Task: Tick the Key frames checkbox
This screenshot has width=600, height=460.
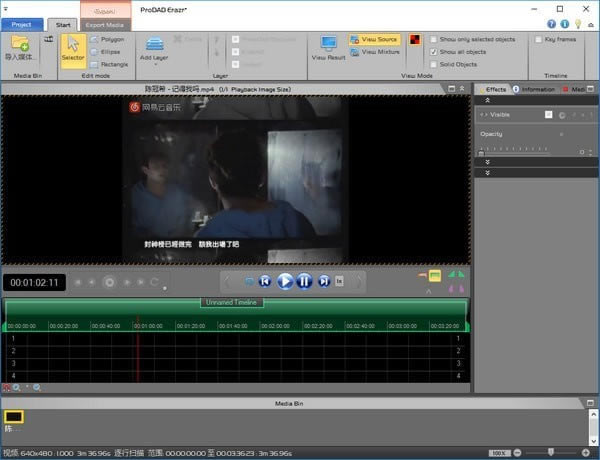Action: click(x=538, y=39)
